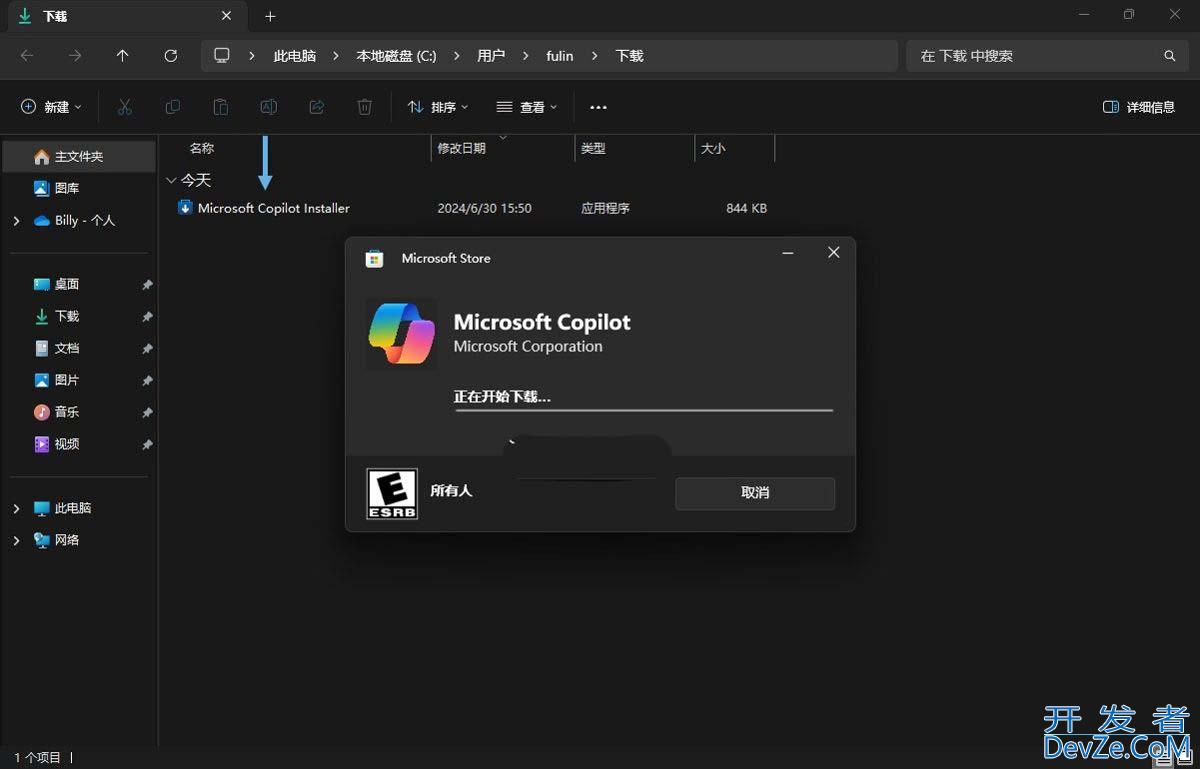Screen dimensions: 1200x769
Task: Select the 下载 window tab
Action: pos(127,17)
